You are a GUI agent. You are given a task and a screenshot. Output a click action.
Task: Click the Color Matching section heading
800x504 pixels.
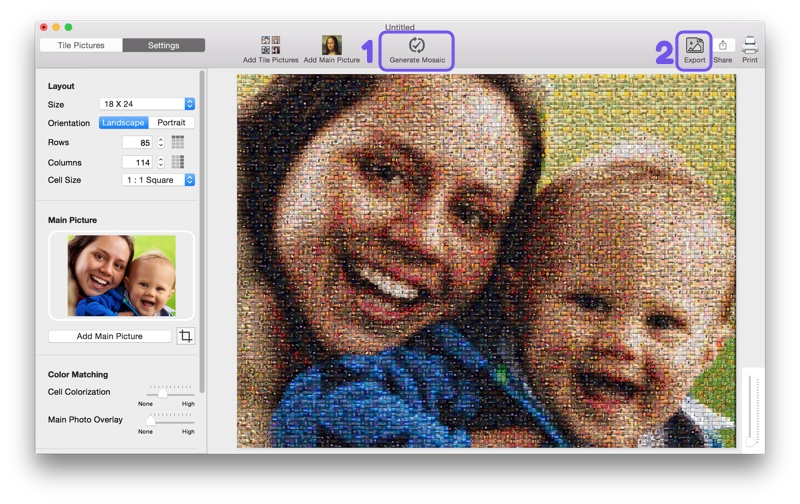point(78,374)
